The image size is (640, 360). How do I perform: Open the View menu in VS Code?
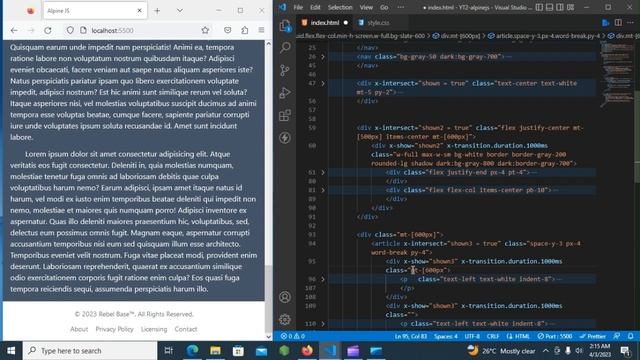[x=366, y=7]
